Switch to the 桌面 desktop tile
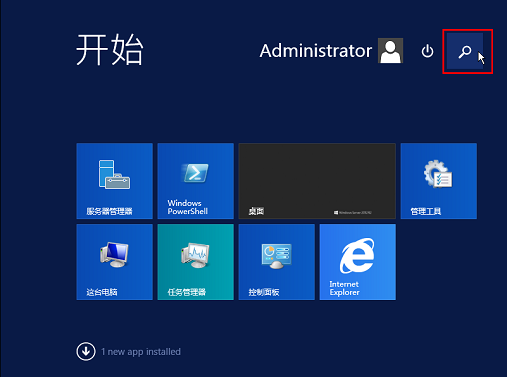Viewport: 507px width, 377px height. 317,181
